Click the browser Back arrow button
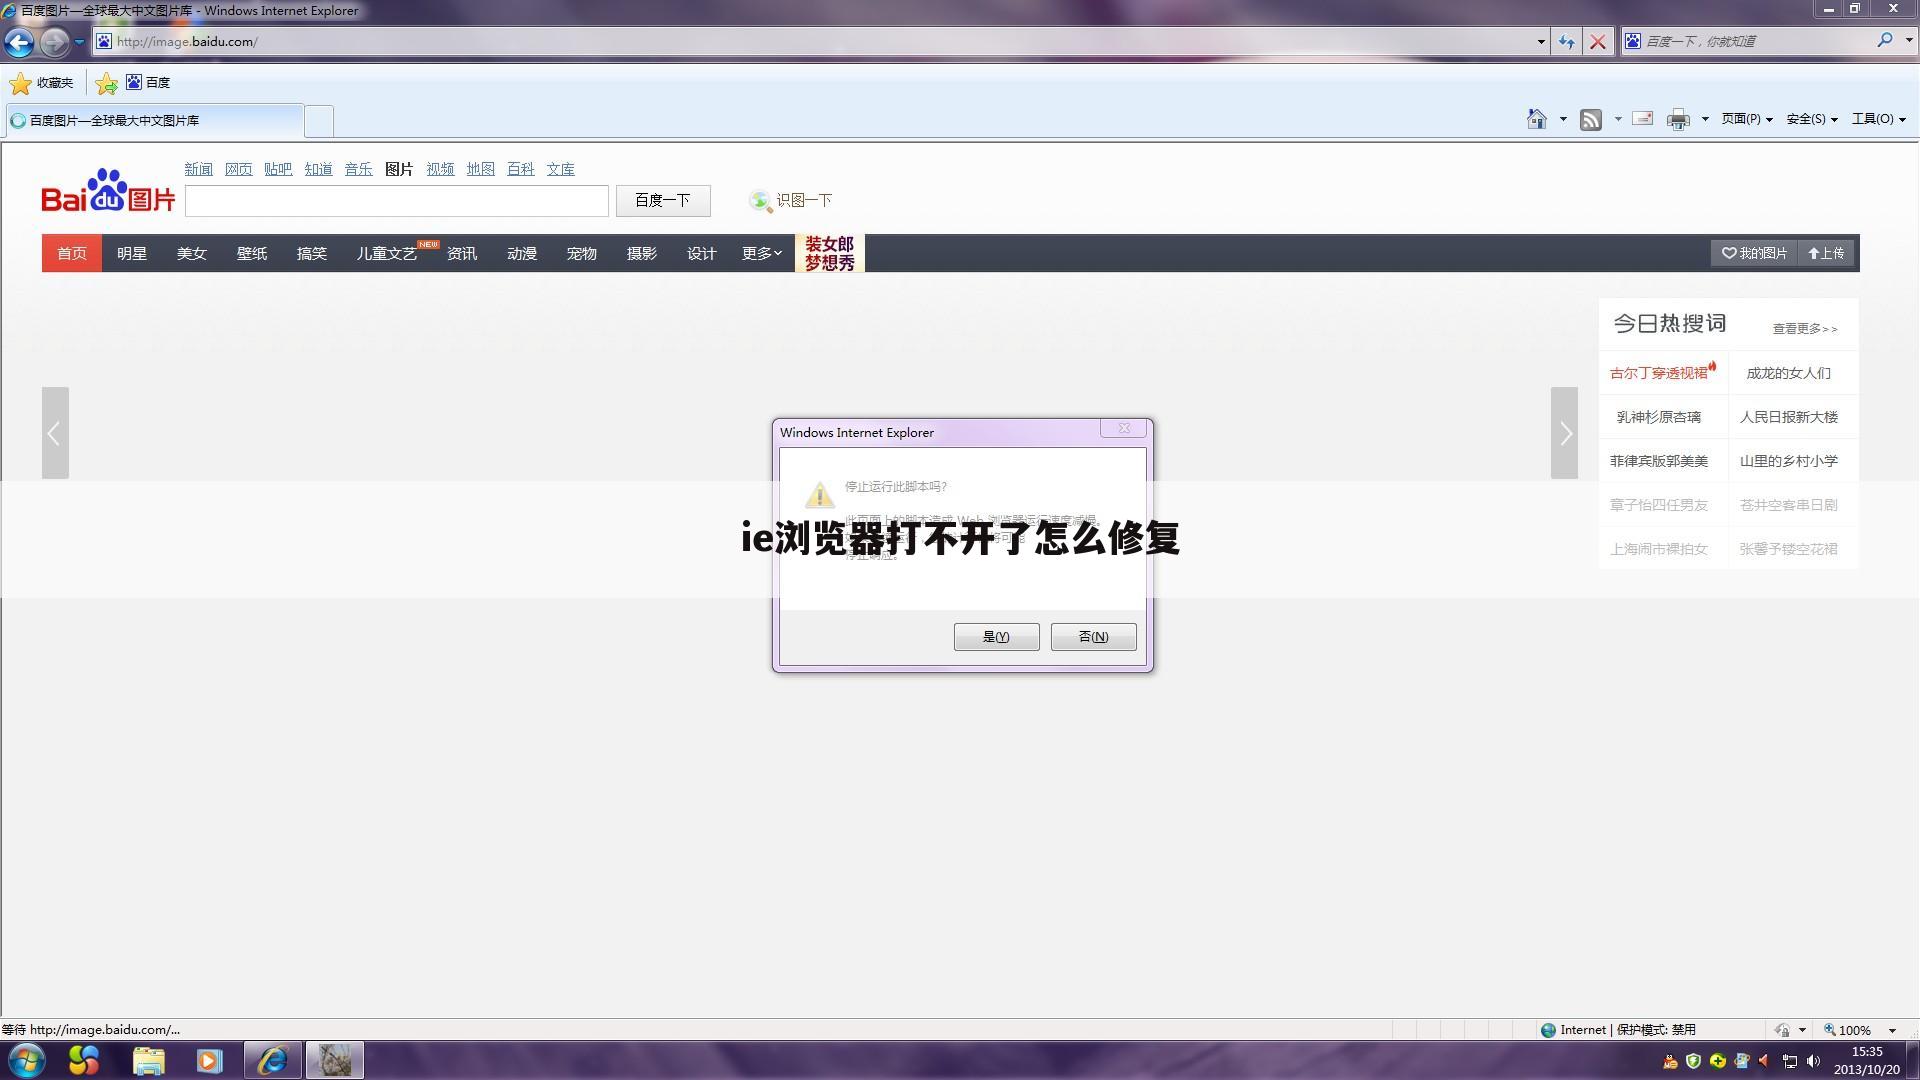The image size is (1920, 1080). [19, 42]
